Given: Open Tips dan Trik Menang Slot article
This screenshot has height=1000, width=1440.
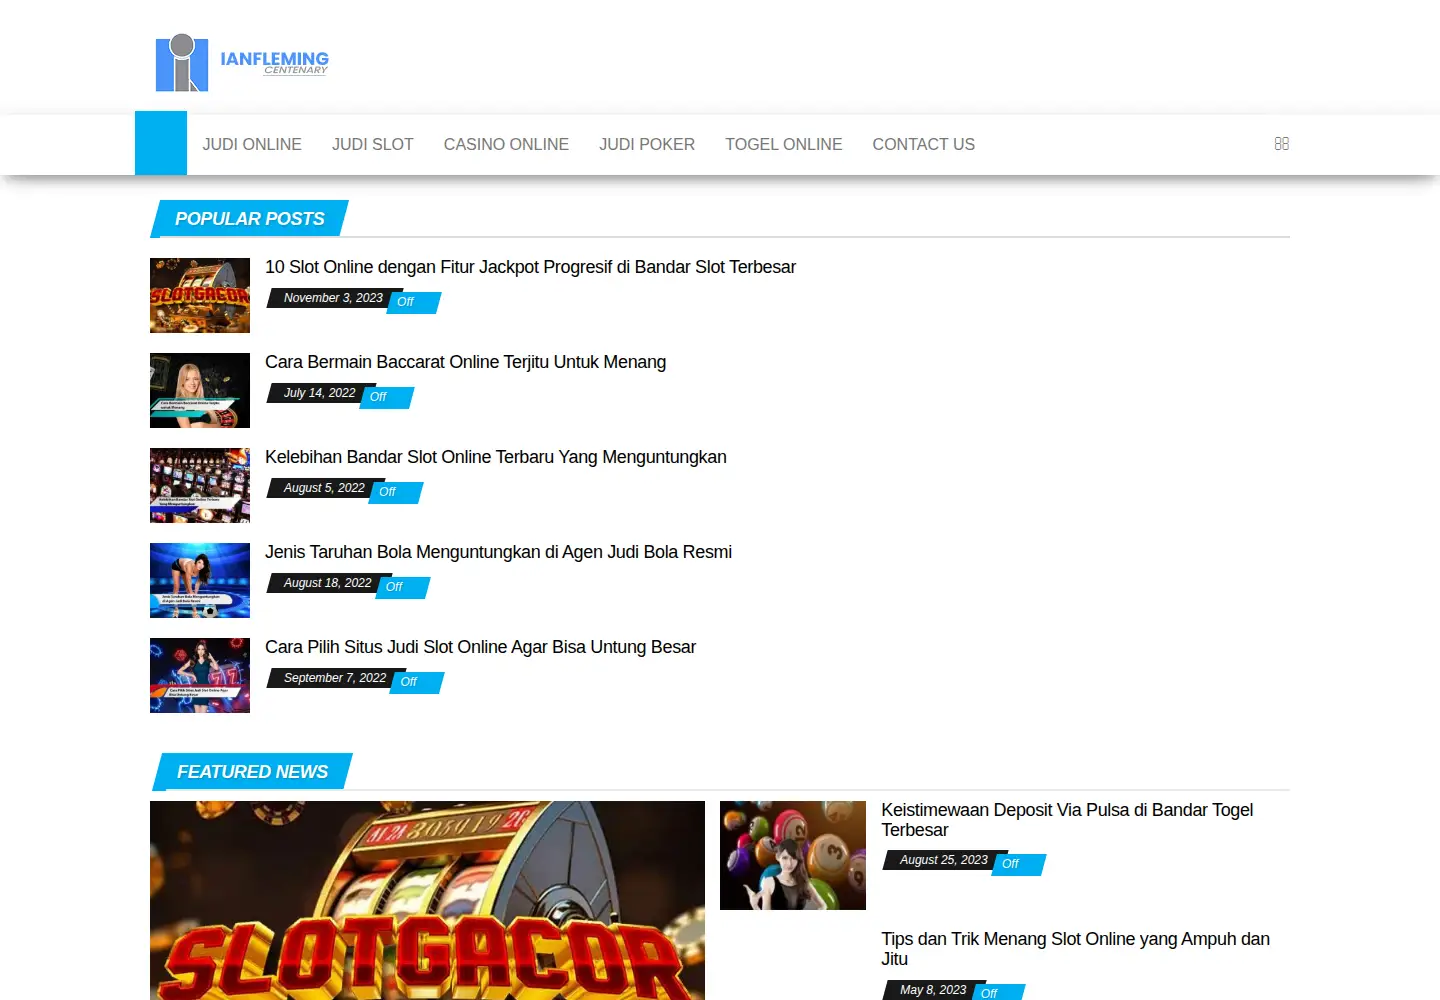Looking at the screenshot, I should point(1075,949).
